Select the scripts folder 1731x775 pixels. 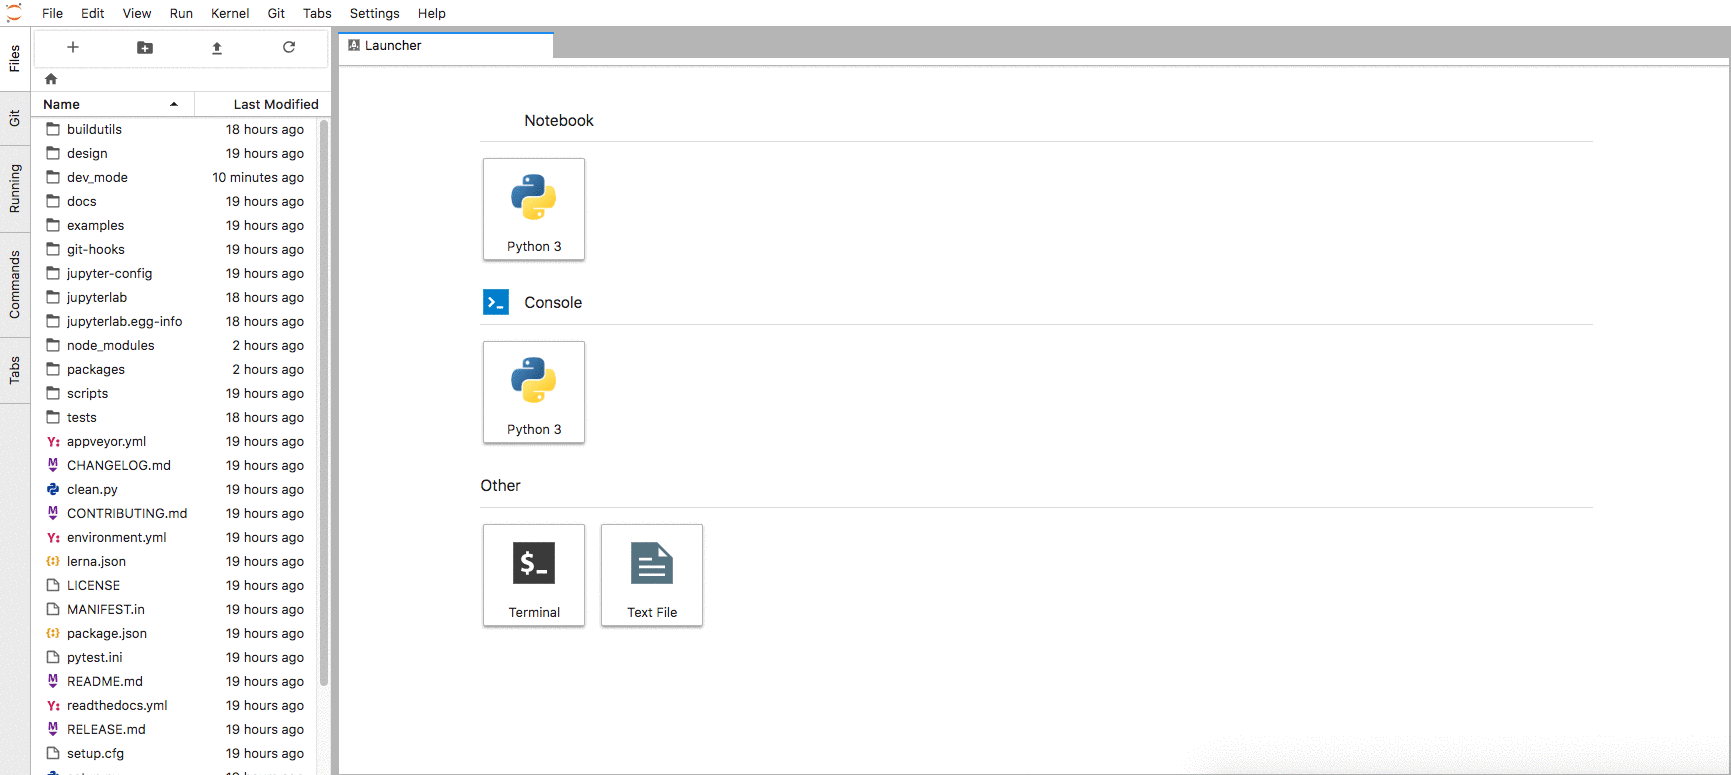[174, 393]
